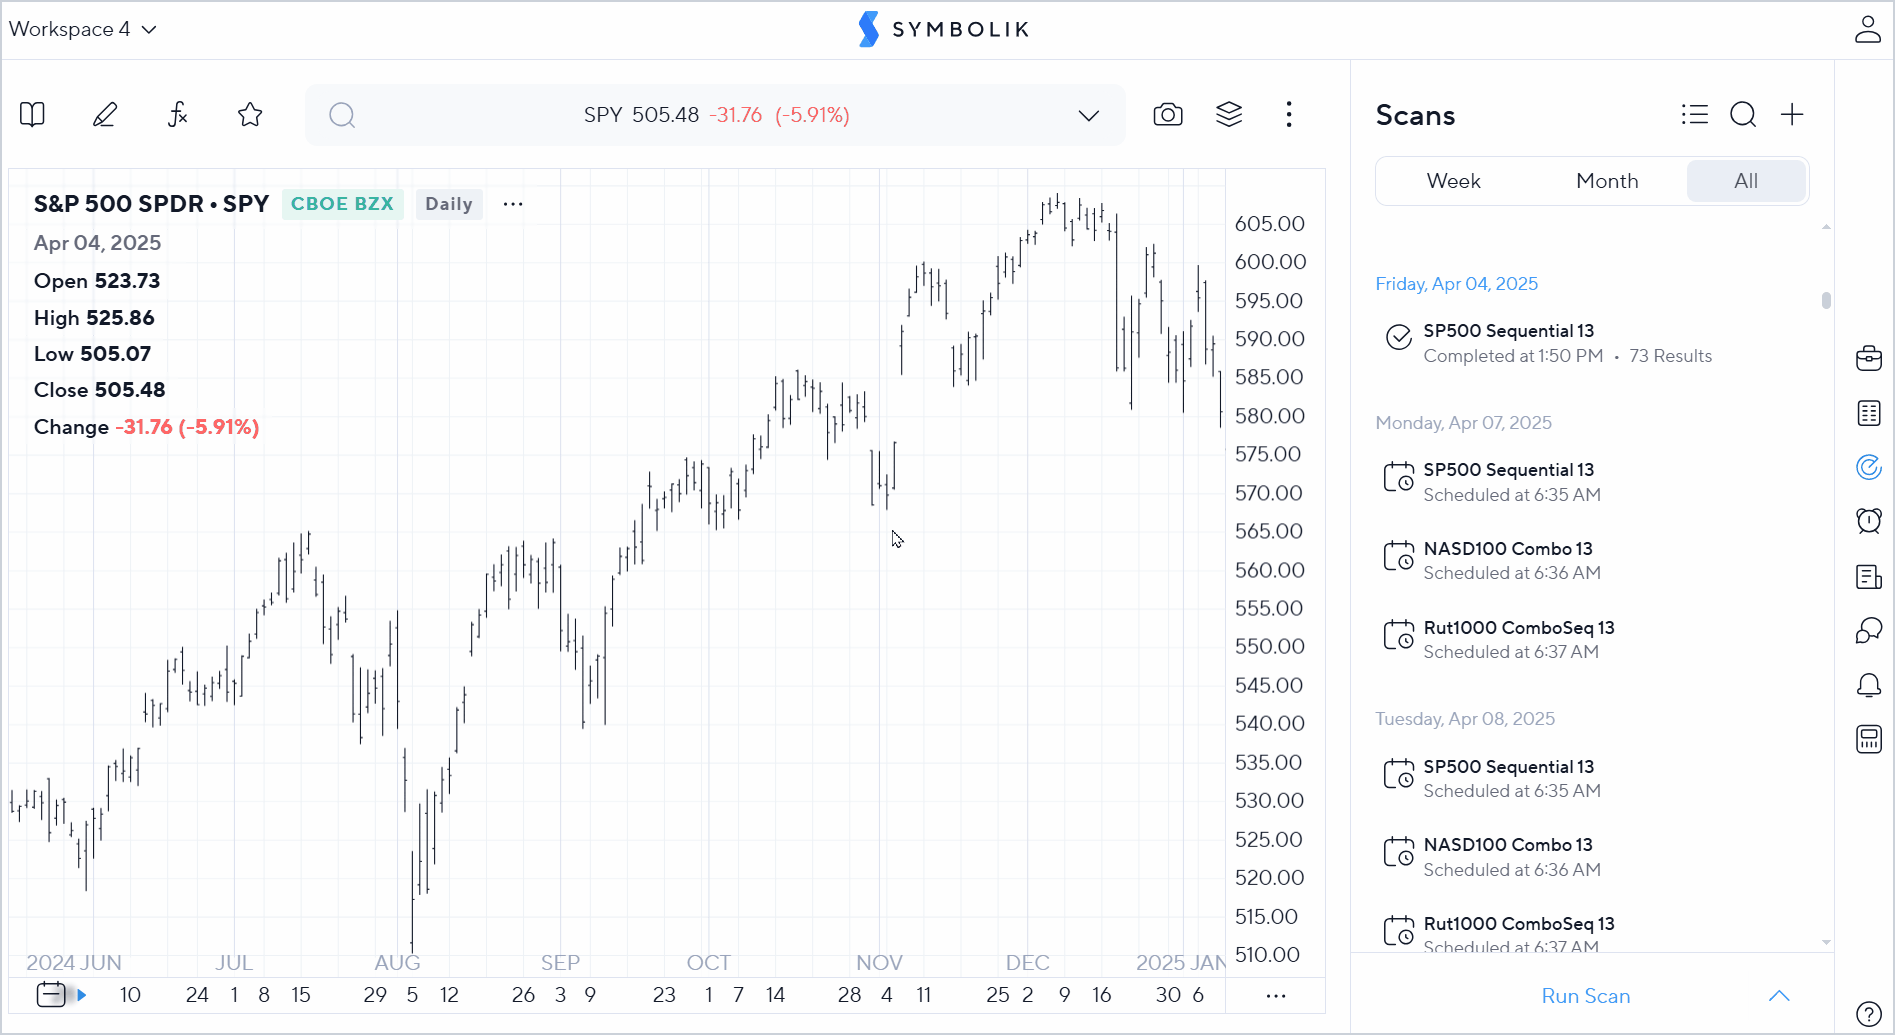
Task: Click the Run Scan link
Action: [x=1586, y=996]
